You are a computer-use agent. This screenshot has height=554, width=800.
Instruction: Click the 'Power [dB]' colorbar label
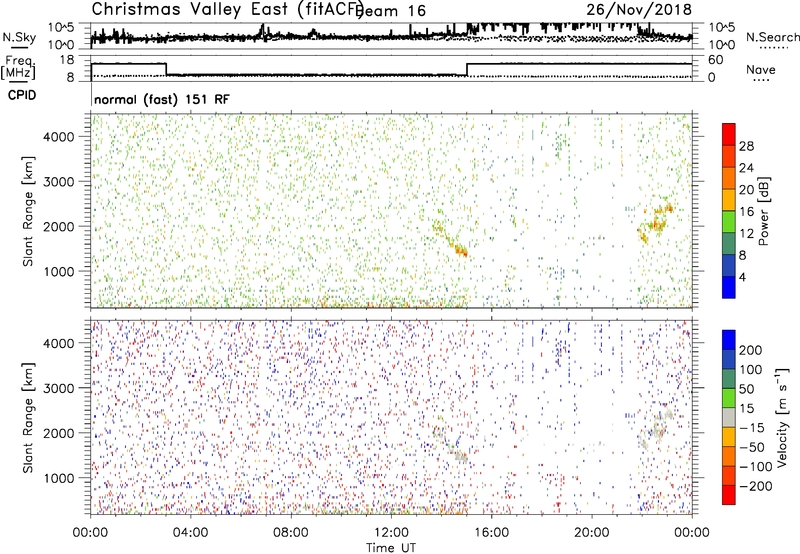coord(763,211)
